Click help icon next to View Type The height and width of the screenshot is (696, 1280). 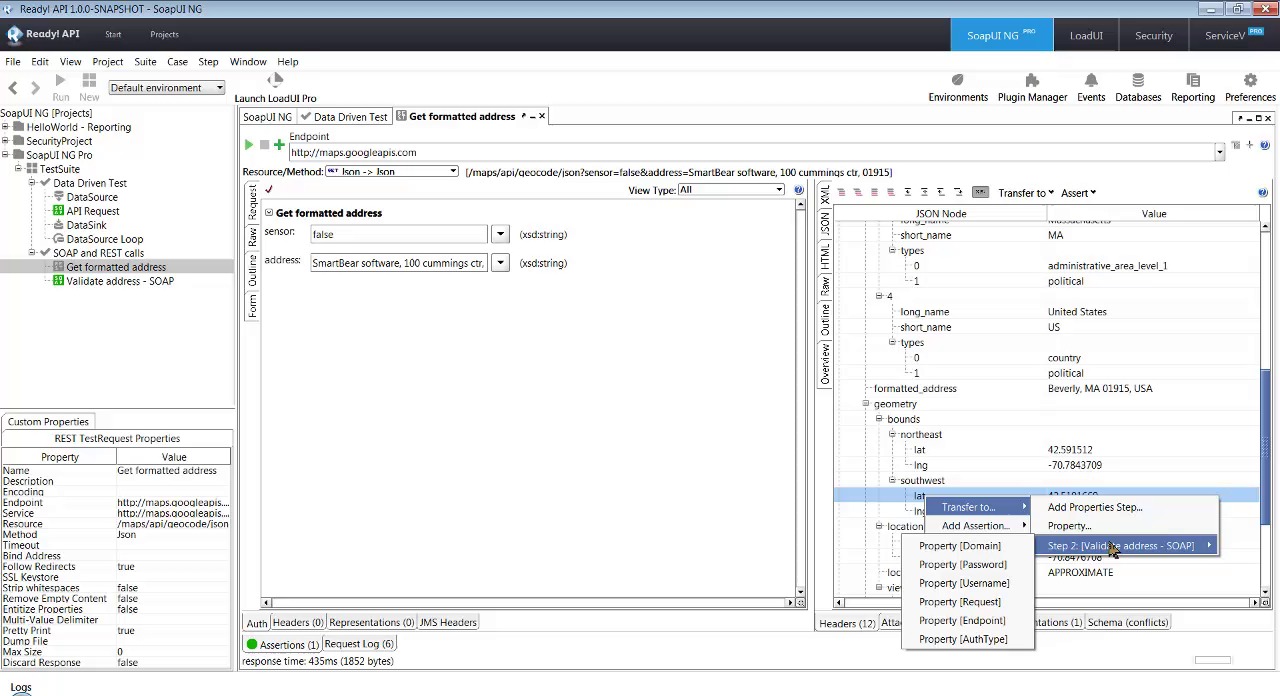(798, 190)
